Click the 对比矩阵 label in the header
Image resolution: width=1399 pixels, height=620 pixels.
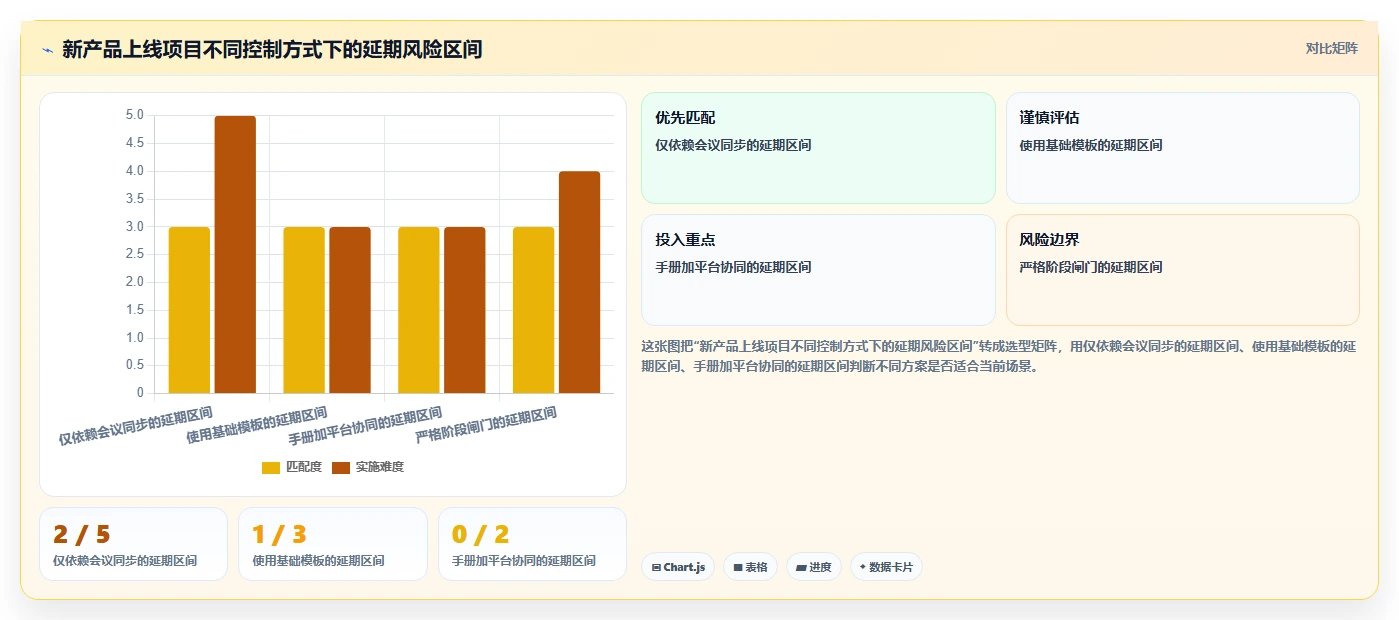pos(1331,48)
